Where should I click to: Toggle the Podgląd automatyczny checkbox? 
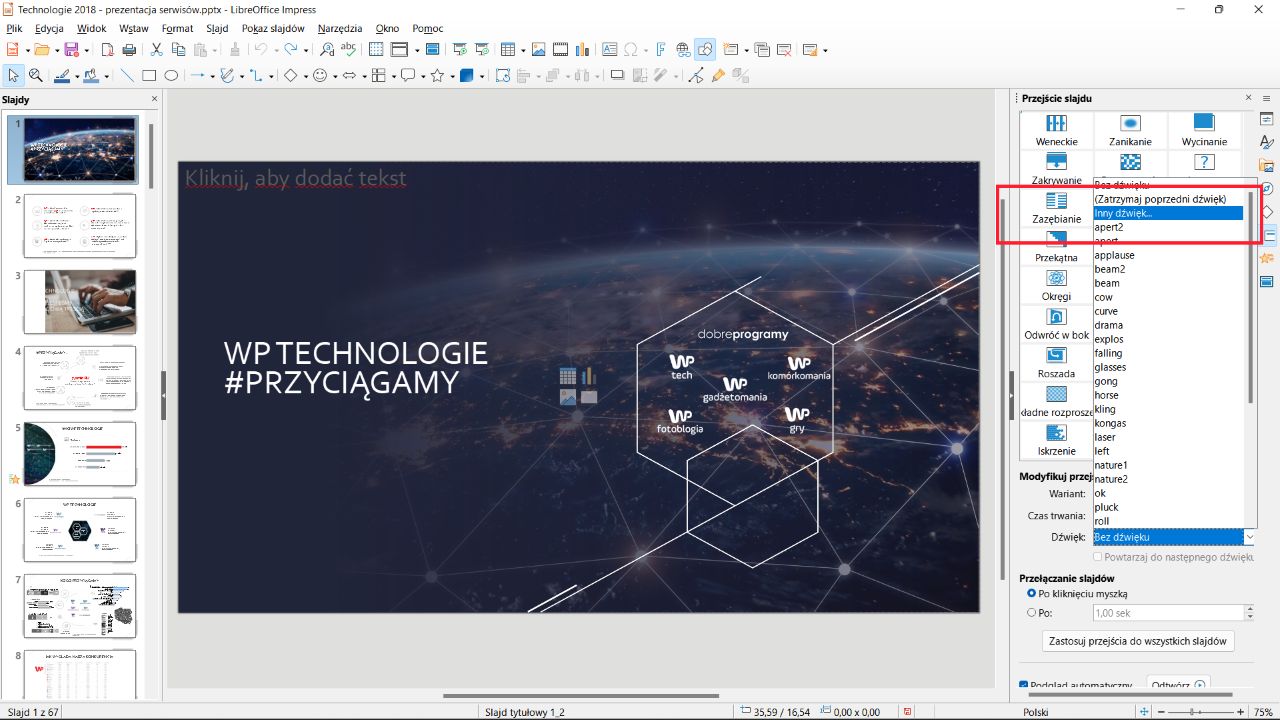(1023, 684)
